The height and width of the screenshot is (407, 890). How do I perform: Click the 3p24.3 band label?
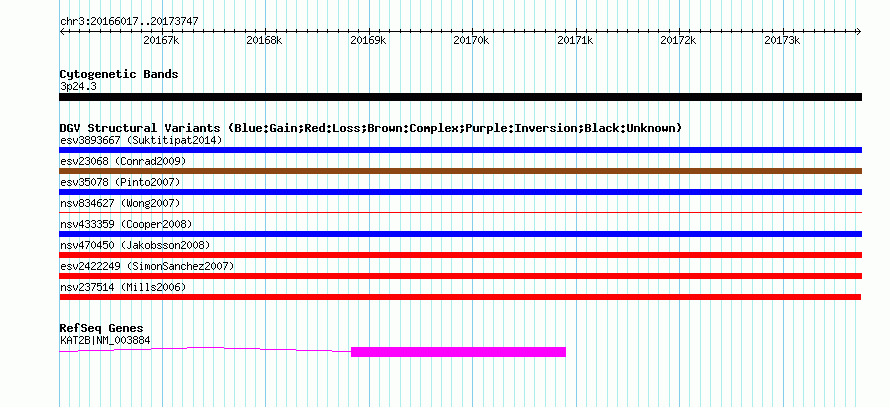pyautogui.click(x=77, y=87)
